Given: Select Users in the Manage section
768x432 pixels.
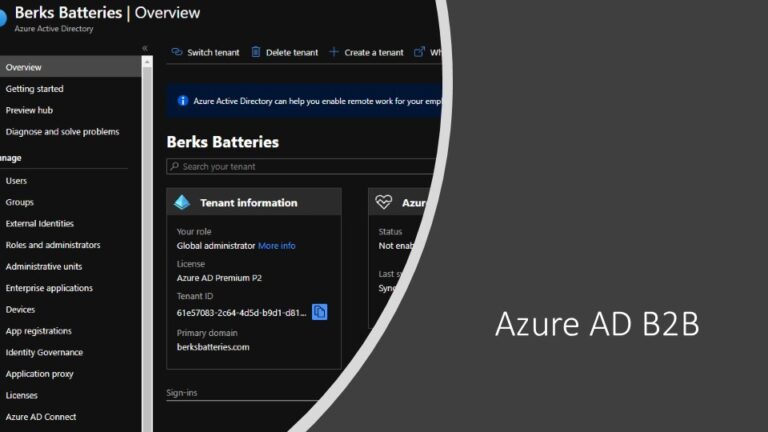Looking at the screenshot, I should click(x=16, y=181).
